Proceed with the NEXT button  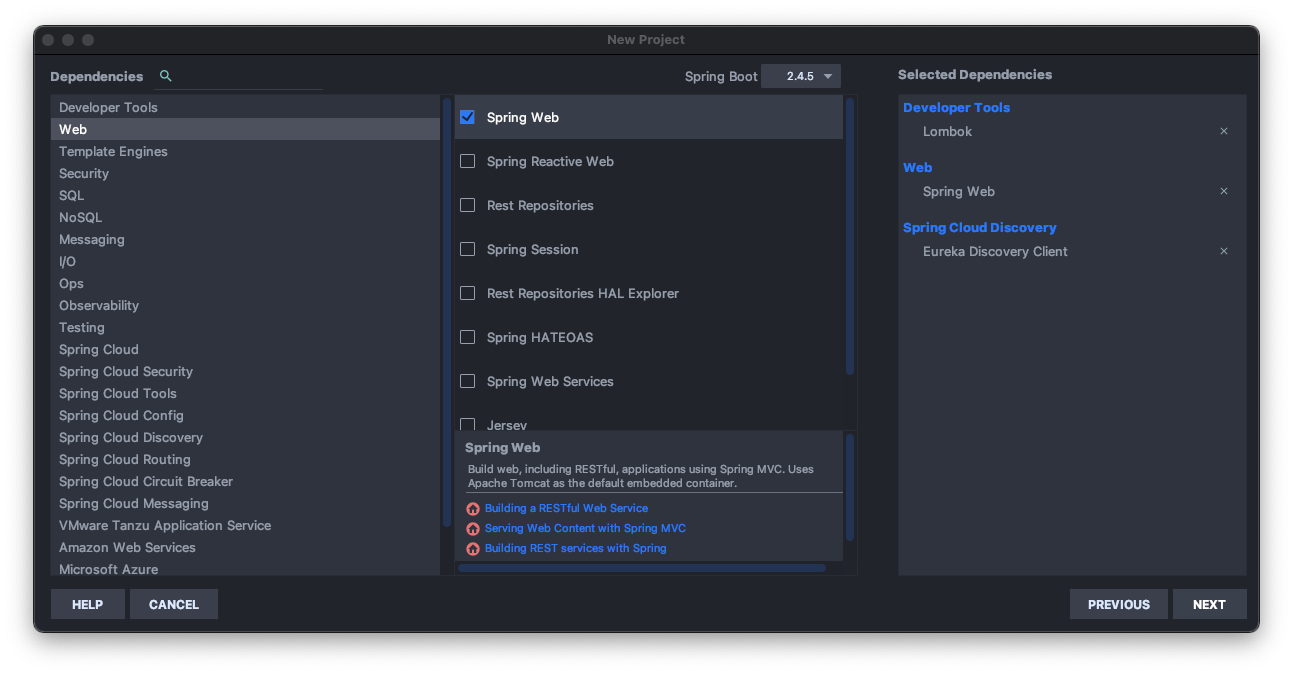click(x=1209, y=604)
